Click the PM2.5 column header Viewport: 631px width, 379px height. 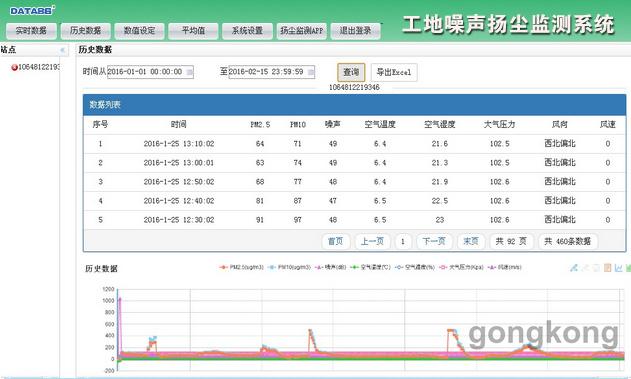pos(260,125)
